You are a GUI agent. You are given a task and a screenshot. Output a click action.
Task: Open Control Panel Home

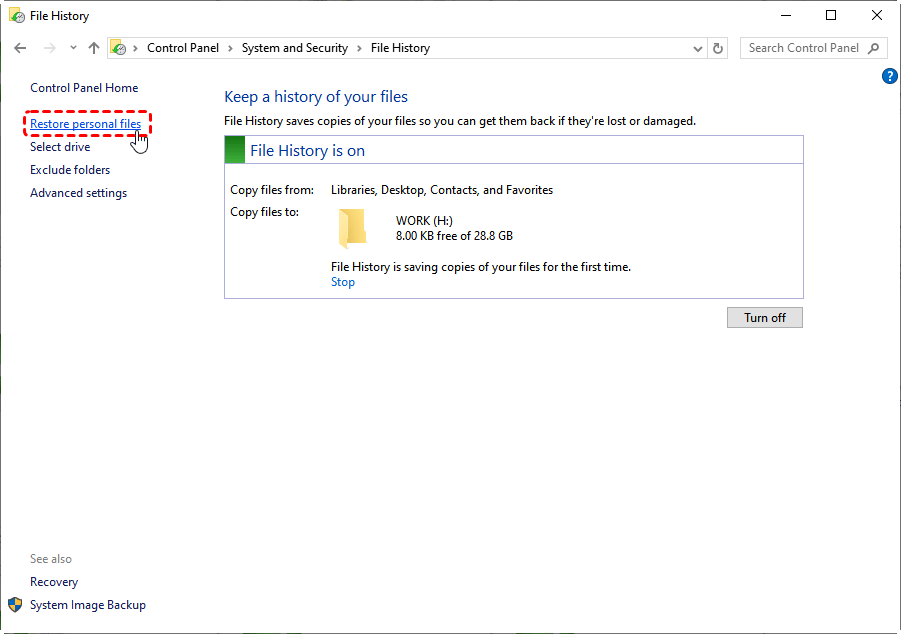[84, 88]
